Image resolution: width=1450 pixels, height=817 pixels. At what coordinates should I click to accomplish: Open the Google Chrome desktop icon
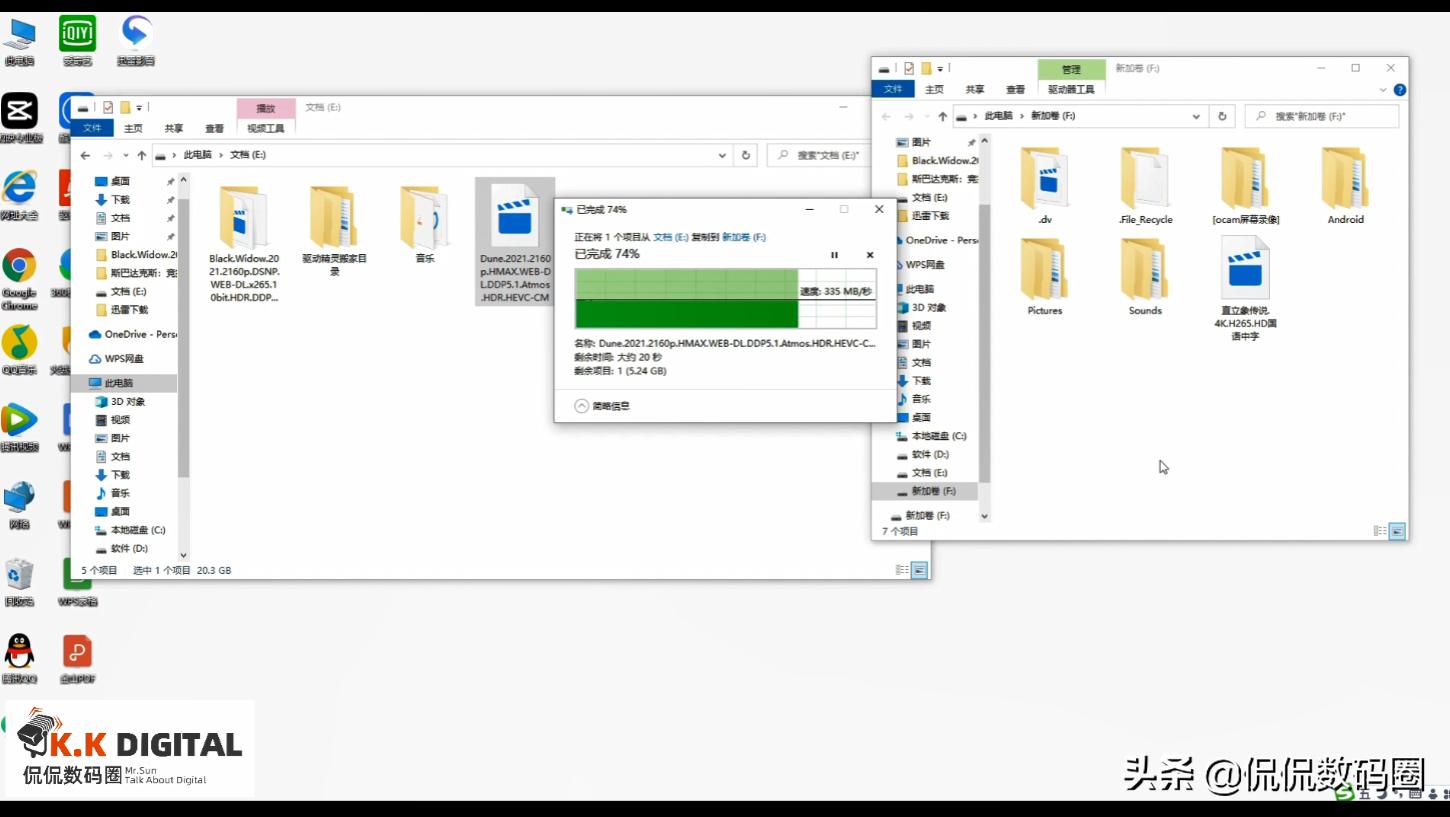tap(19, 267)
